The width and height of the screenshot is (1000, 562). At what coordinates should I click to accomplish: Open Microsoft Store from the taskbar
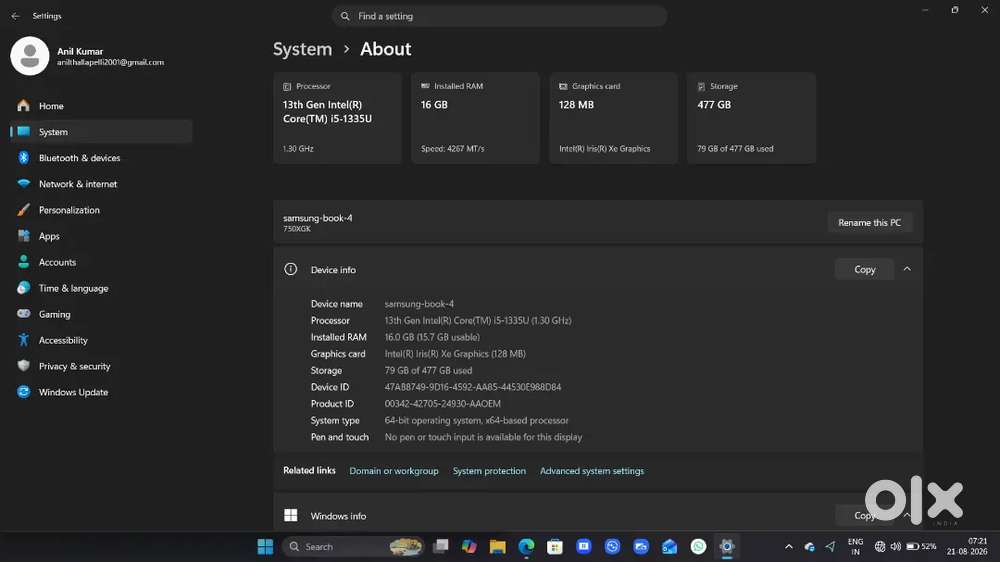tap(555, 547)
